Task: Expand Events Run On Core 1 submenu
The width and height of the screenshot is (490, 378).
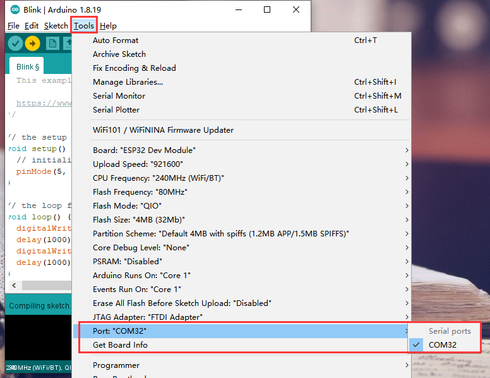Action: pos(241,289)
